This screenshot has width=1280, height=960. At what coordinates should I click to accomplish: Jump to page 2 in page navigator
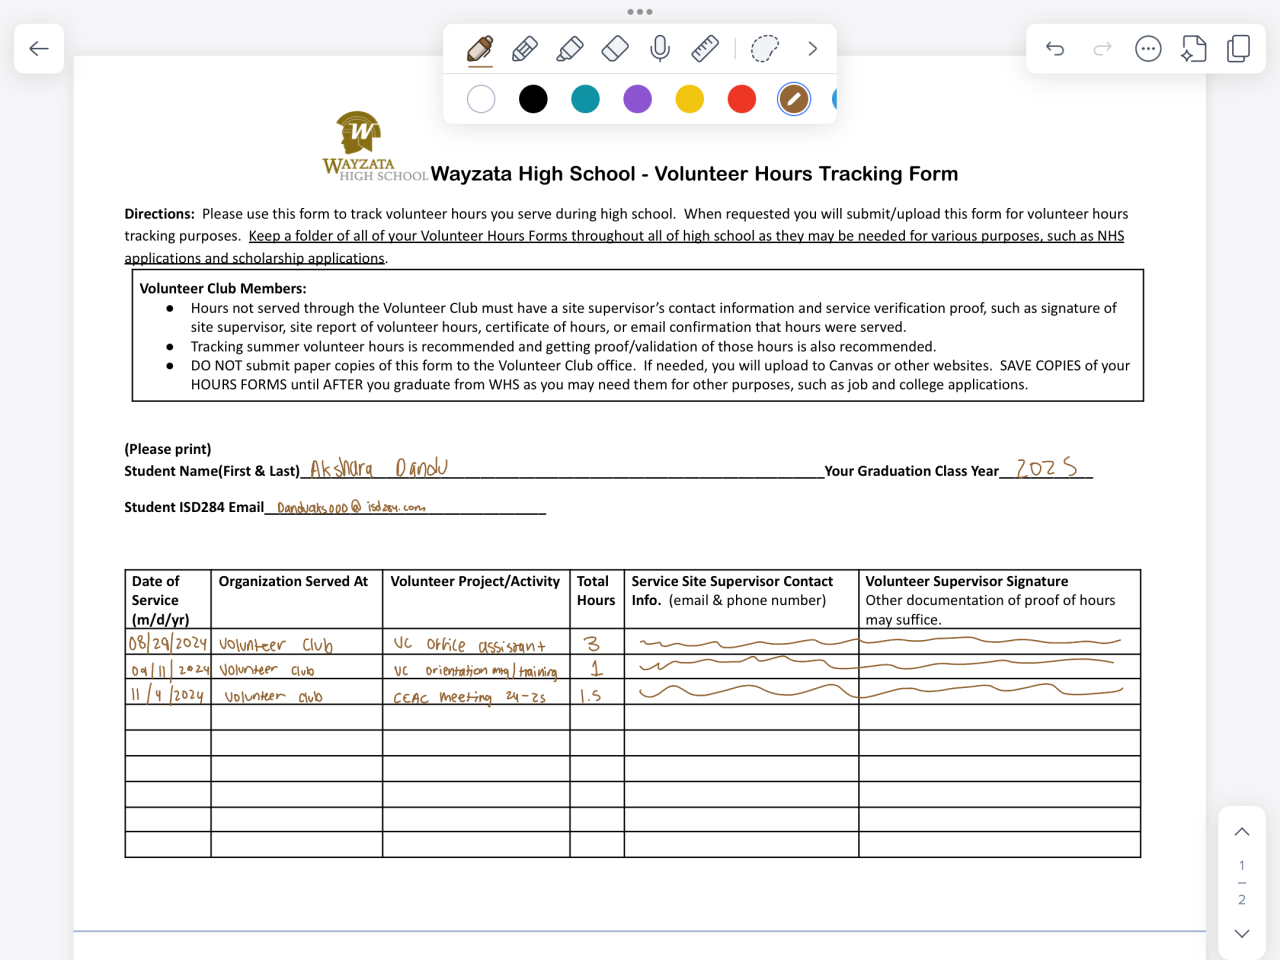tap(1242, 900)
